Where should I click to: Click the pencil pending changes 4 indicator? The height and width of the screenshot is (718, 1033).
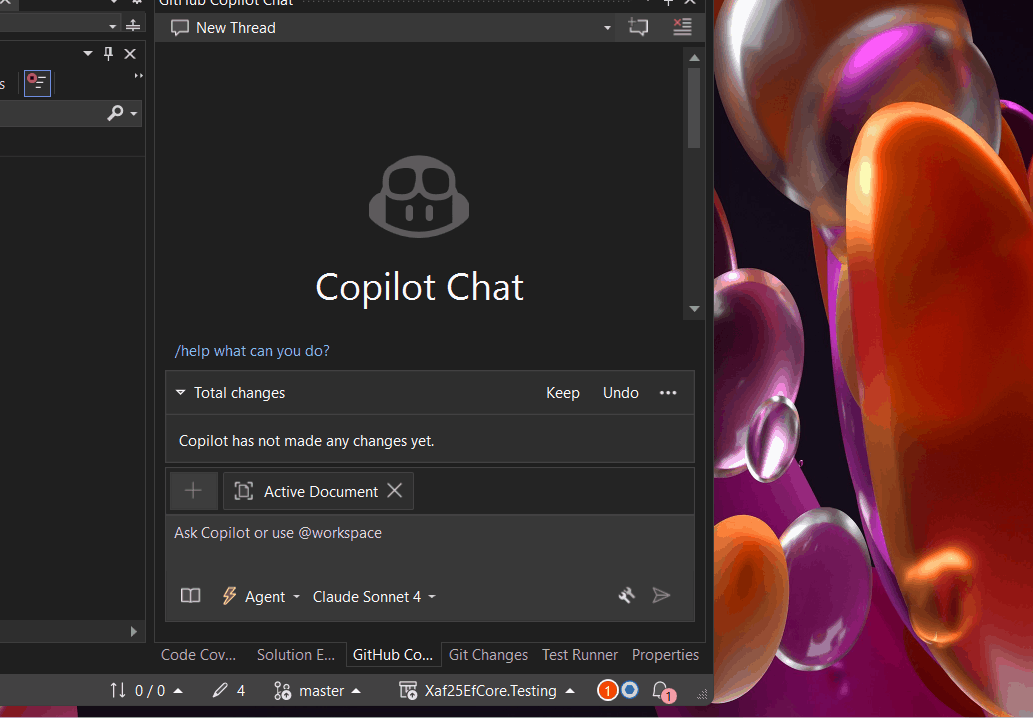coord(229,690)
